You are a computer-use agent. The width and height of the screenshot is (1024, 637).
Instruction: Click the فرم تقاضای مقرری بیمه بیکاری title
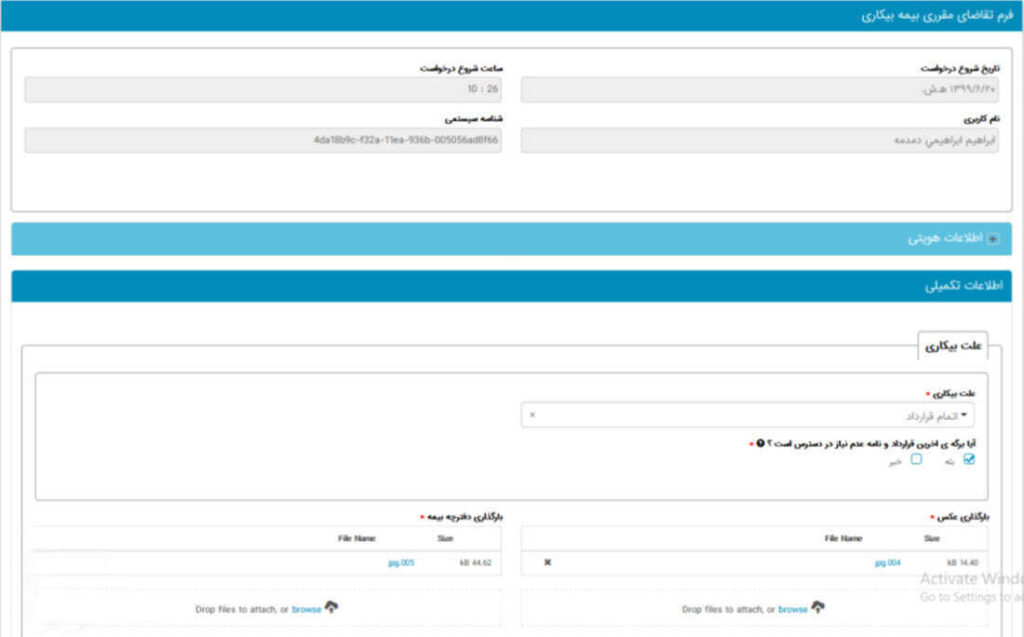click(x=937, y=15)
